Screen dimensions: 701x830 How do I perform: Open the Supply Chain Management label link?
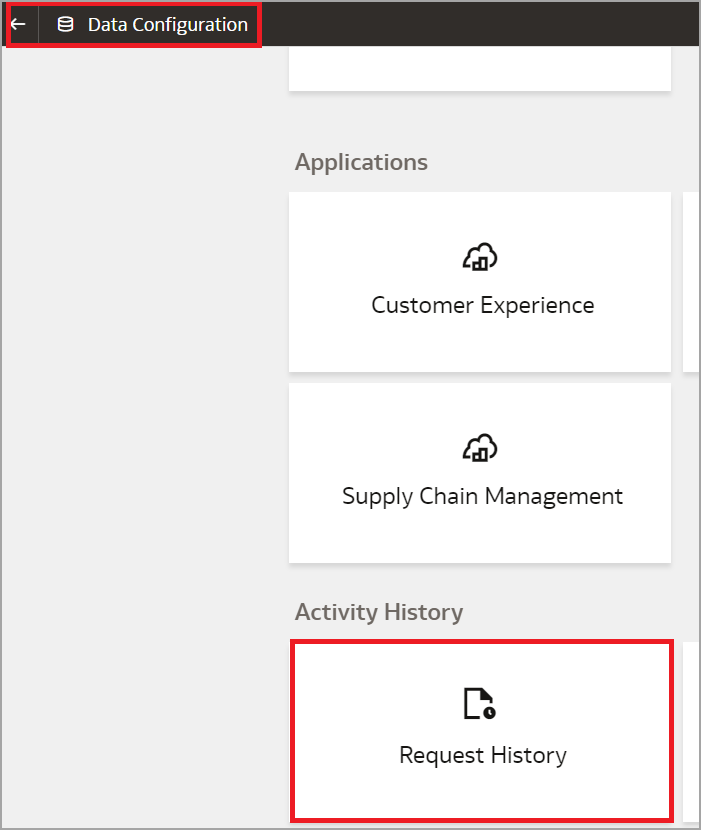coord(482,496)
